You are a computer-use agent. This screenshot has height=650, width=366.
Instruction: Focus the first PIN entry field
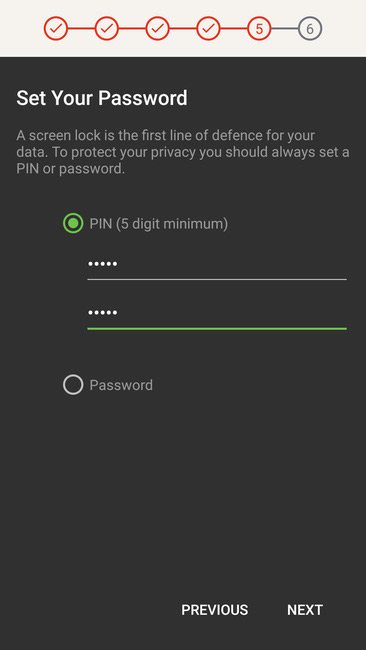217,265
